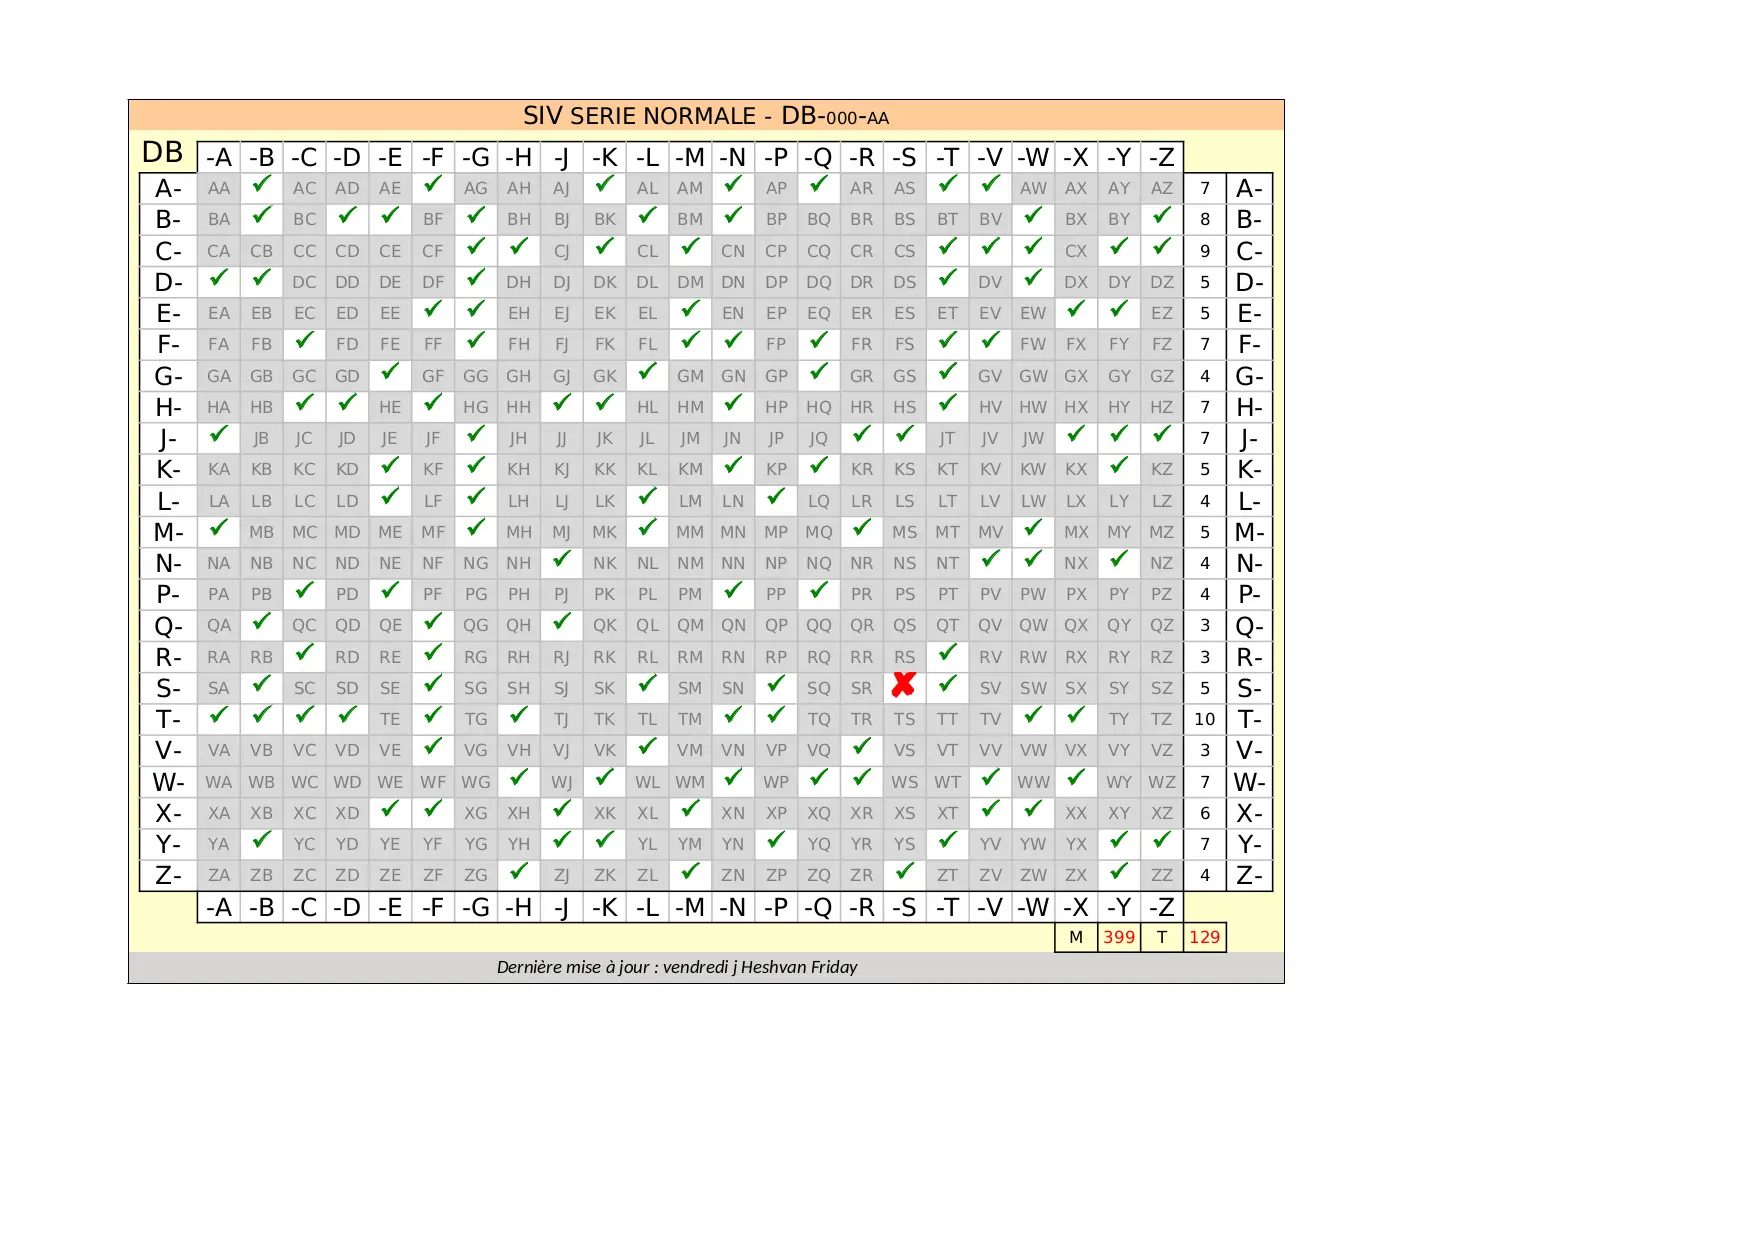Screen dimensions: 1754x1241
Task: Click the checkmark in row Z-, column -Y
Action: (1119, 872)
